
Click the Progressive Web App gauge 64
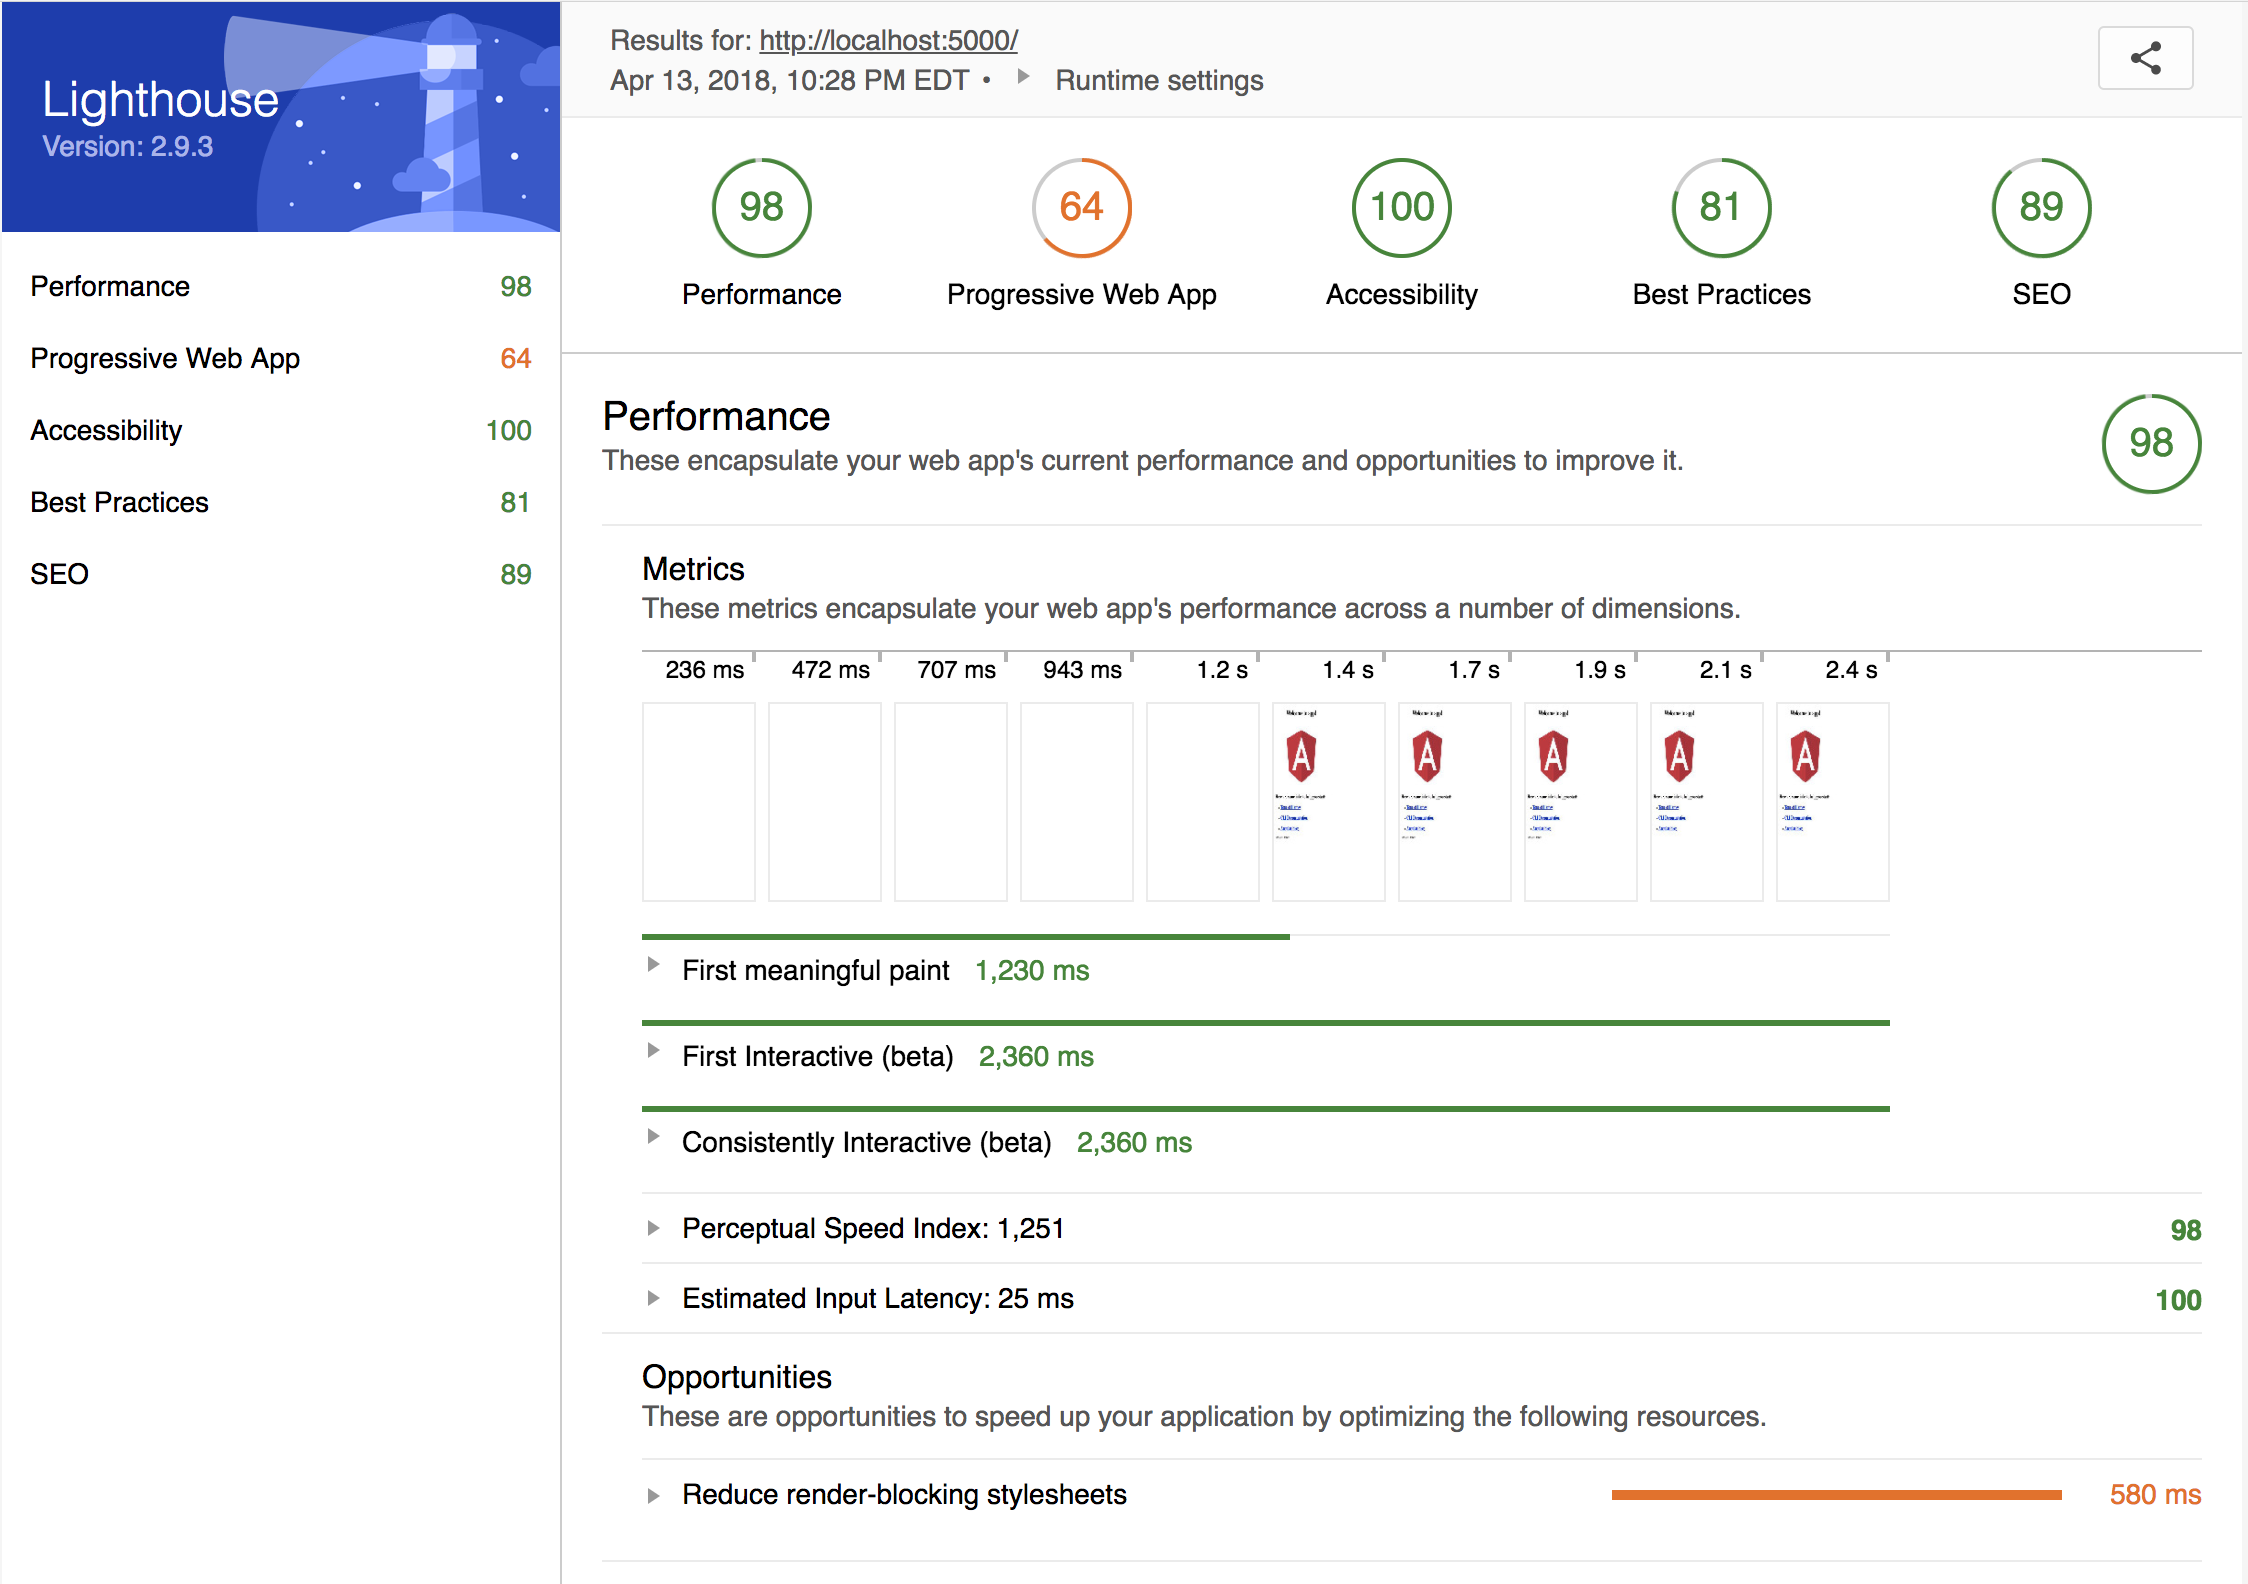pos(1081,208)
